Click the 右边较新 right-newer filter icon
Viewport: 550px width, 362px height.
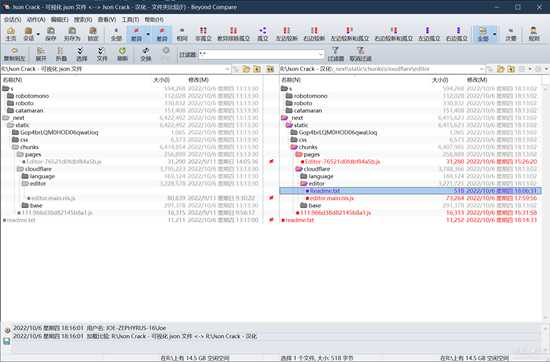coord(314,34)
